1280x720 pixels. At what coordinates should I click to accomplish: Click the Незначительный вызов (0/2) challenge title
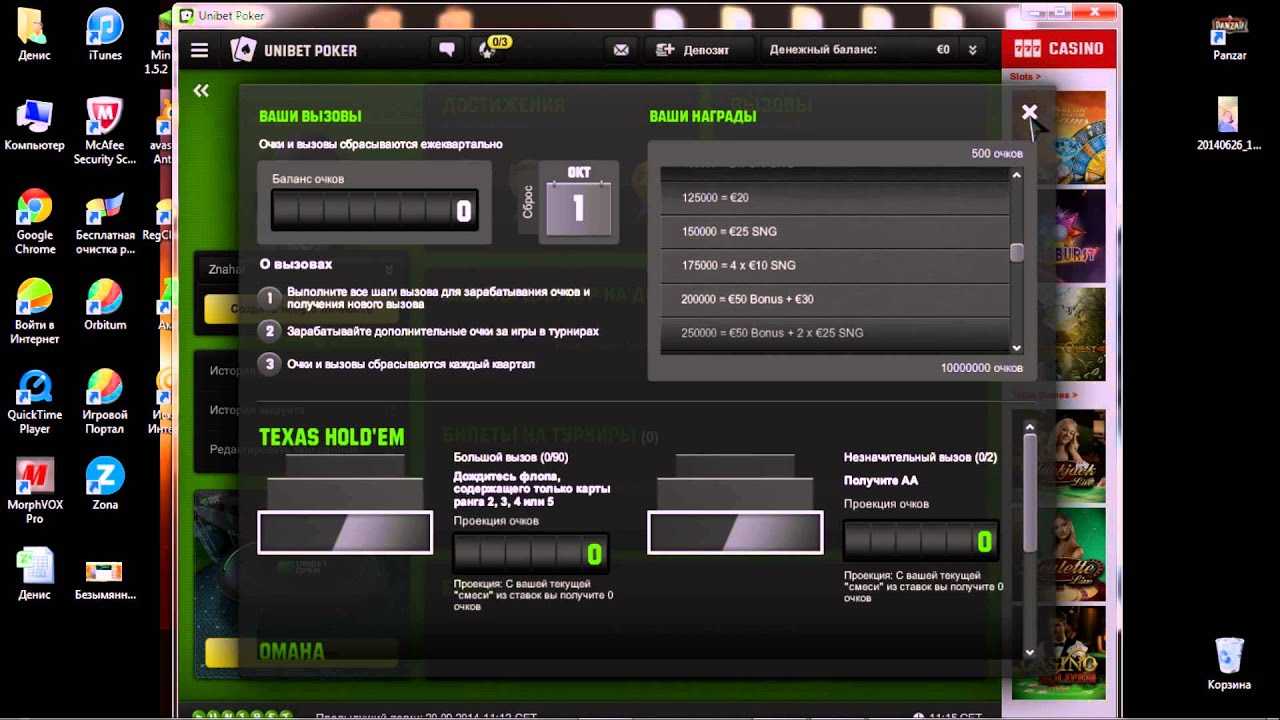(x=920, y=457)
